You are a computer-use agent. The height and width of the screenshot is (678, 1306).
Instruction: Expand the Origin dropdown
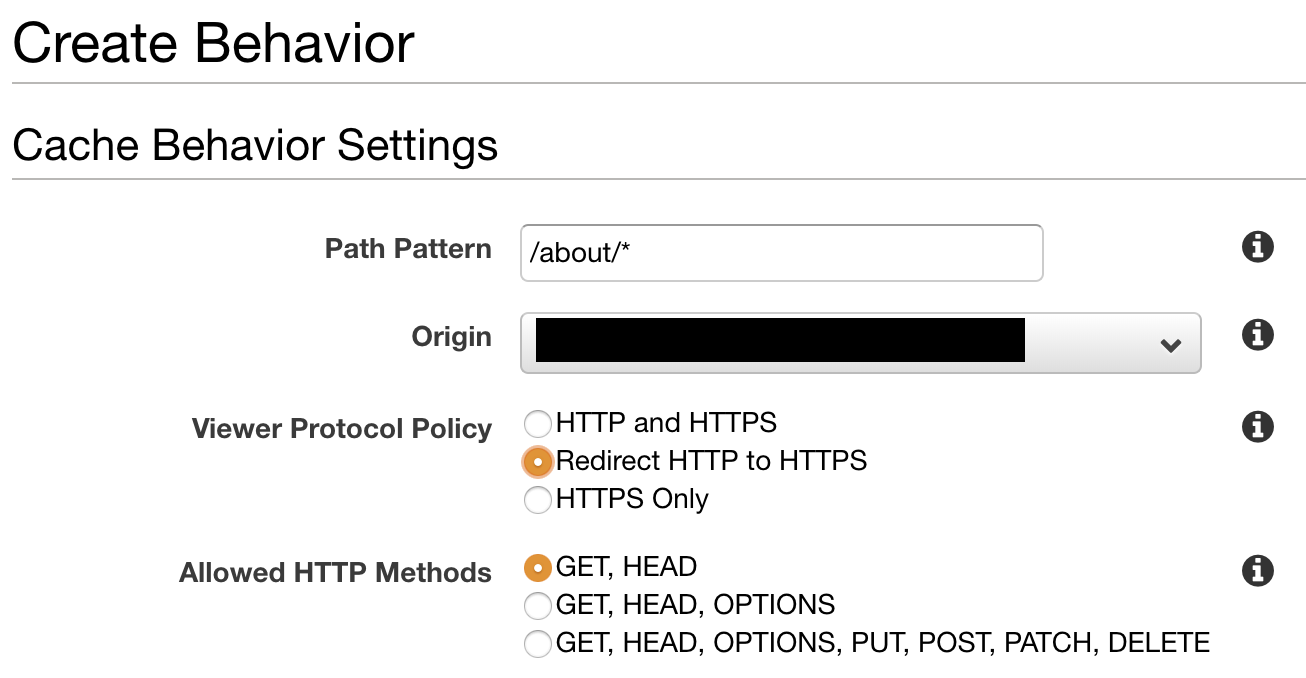tap(860, 344)
